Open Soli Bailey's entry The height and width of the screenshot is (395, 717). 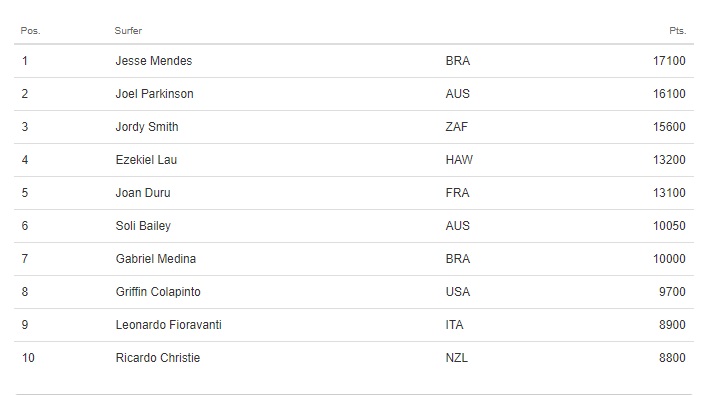pyautogui.click(x=143, y=226)
